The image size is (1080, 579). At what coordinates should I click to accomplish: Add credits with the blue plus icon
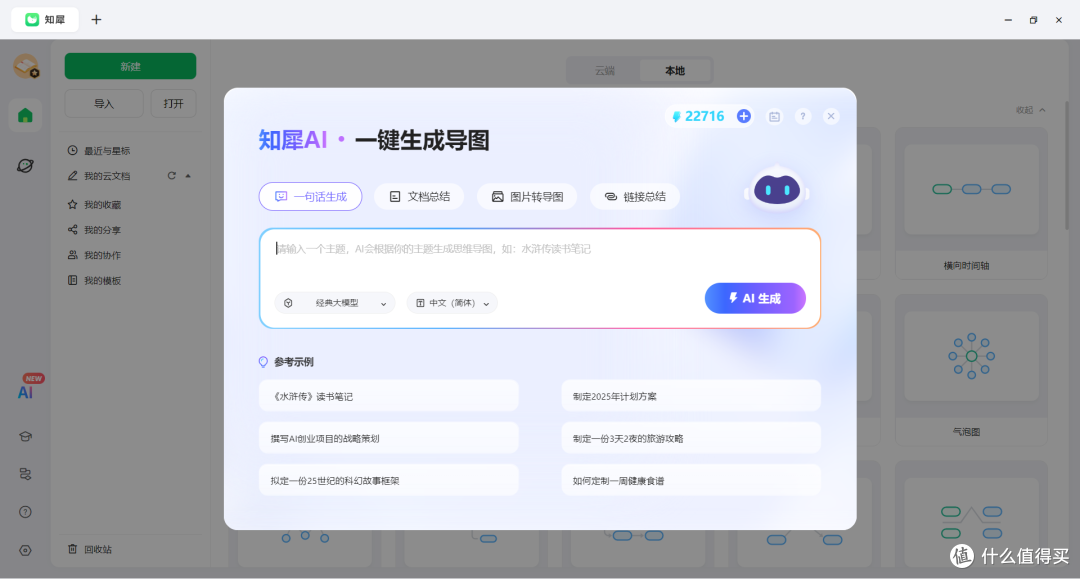[743, 116]
